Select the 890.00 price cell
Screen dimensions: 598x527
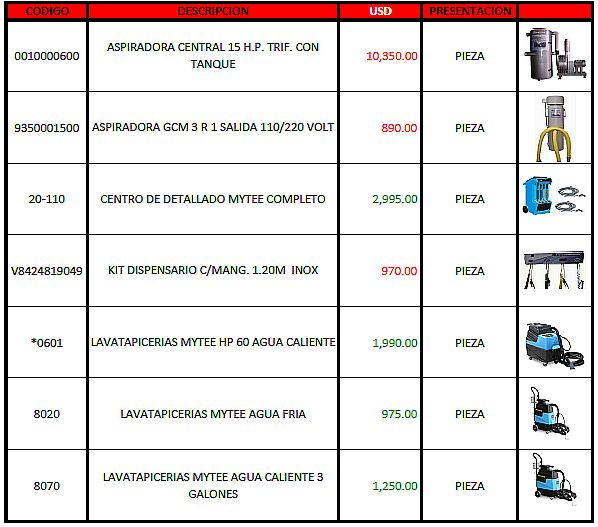380,128
